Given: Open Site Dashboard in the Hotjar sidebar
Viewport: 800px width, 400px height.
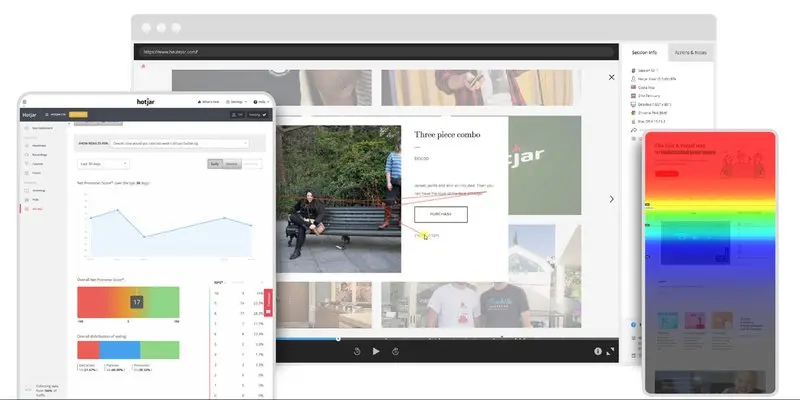Looking at the screenshot, I should (39, 128).
